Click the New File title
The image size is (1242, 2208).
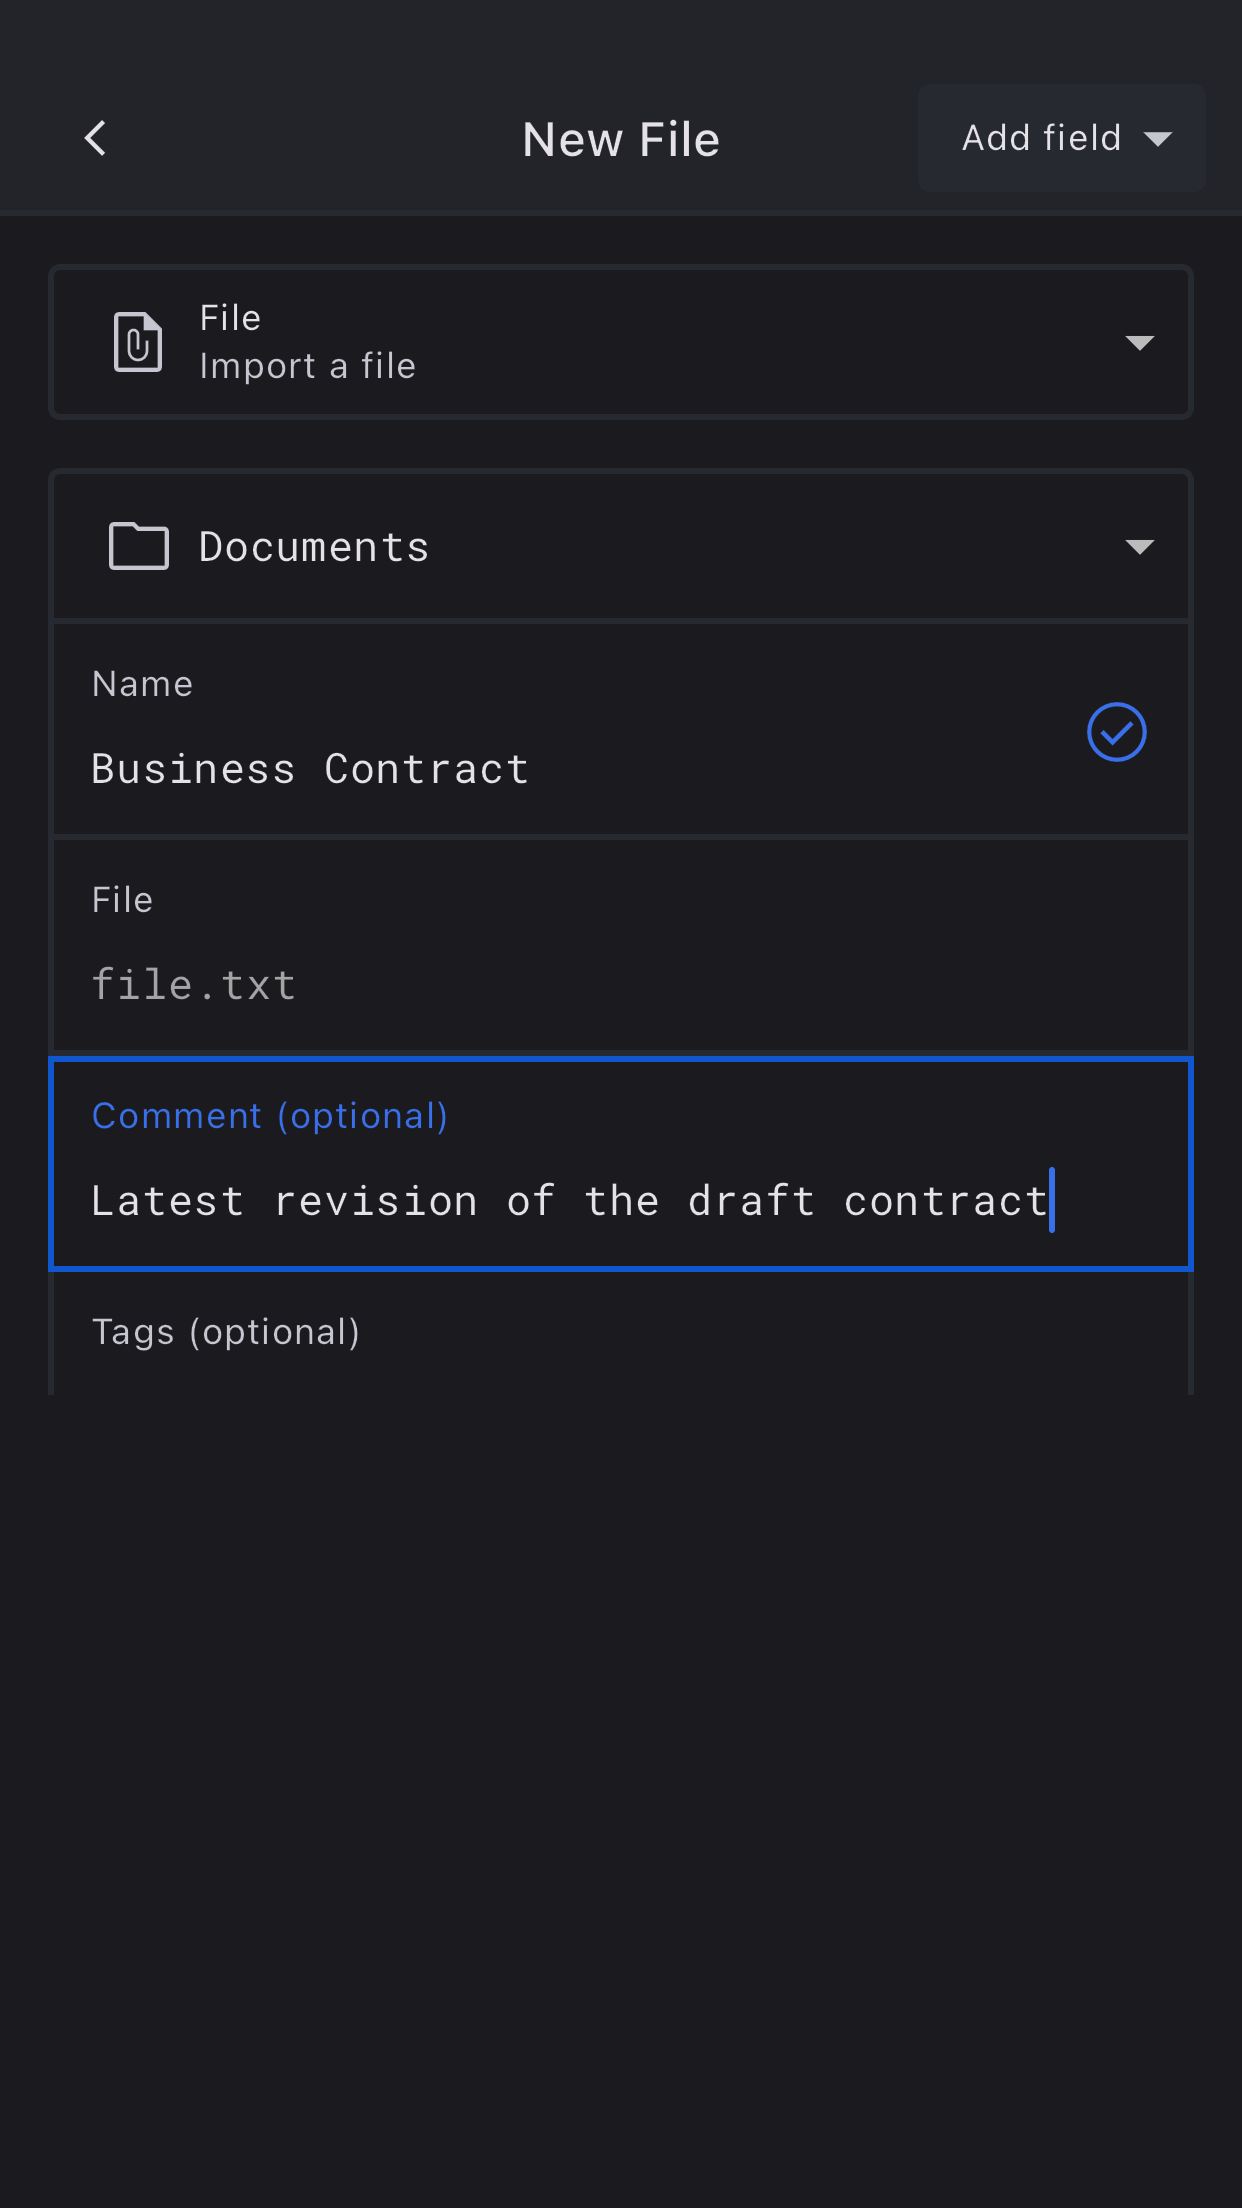(x=621, y=139)
